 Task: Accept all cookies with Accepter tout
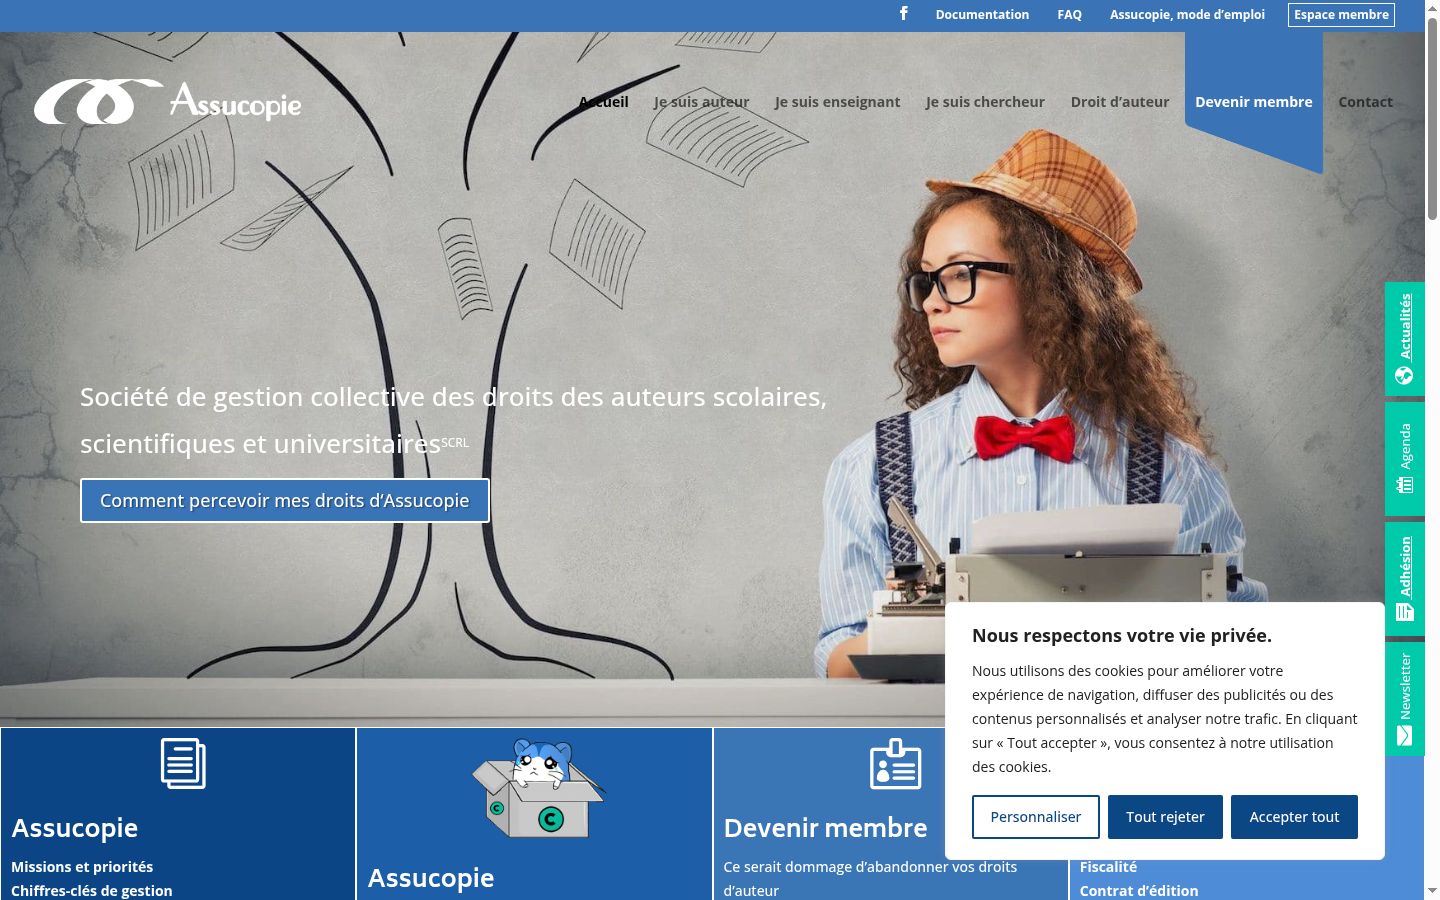pos(1294,817)
